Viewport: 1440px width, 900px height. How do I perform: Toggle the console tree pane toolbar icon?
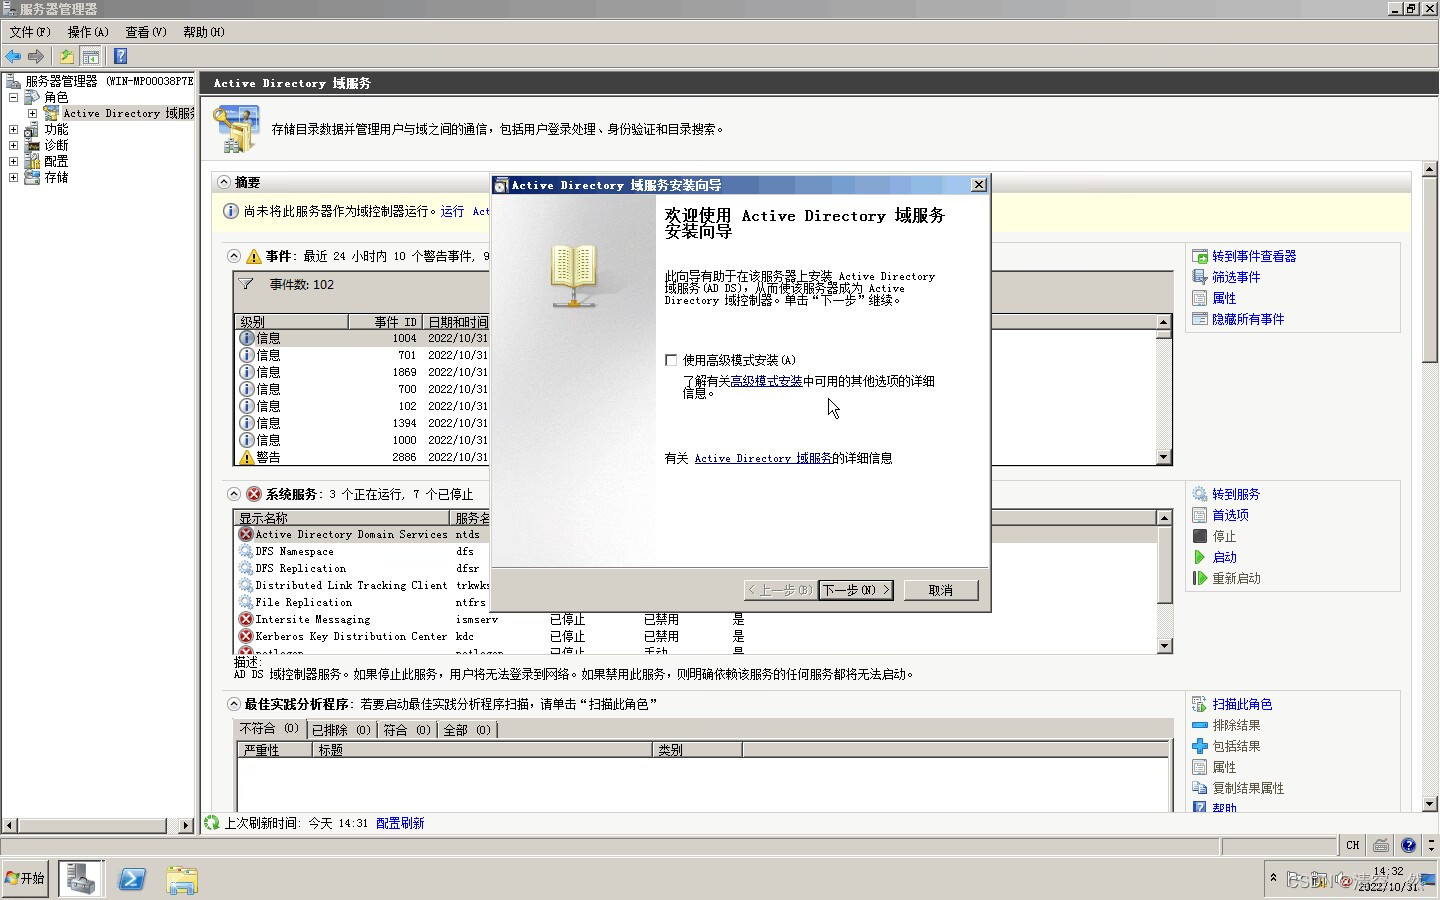pos(91,56)
